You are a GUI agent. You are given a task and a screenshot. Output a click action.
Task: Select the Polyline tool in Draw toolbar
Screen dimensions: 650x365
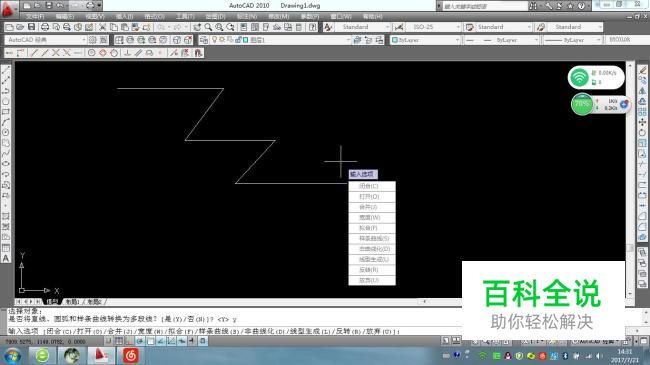(6, 91)
